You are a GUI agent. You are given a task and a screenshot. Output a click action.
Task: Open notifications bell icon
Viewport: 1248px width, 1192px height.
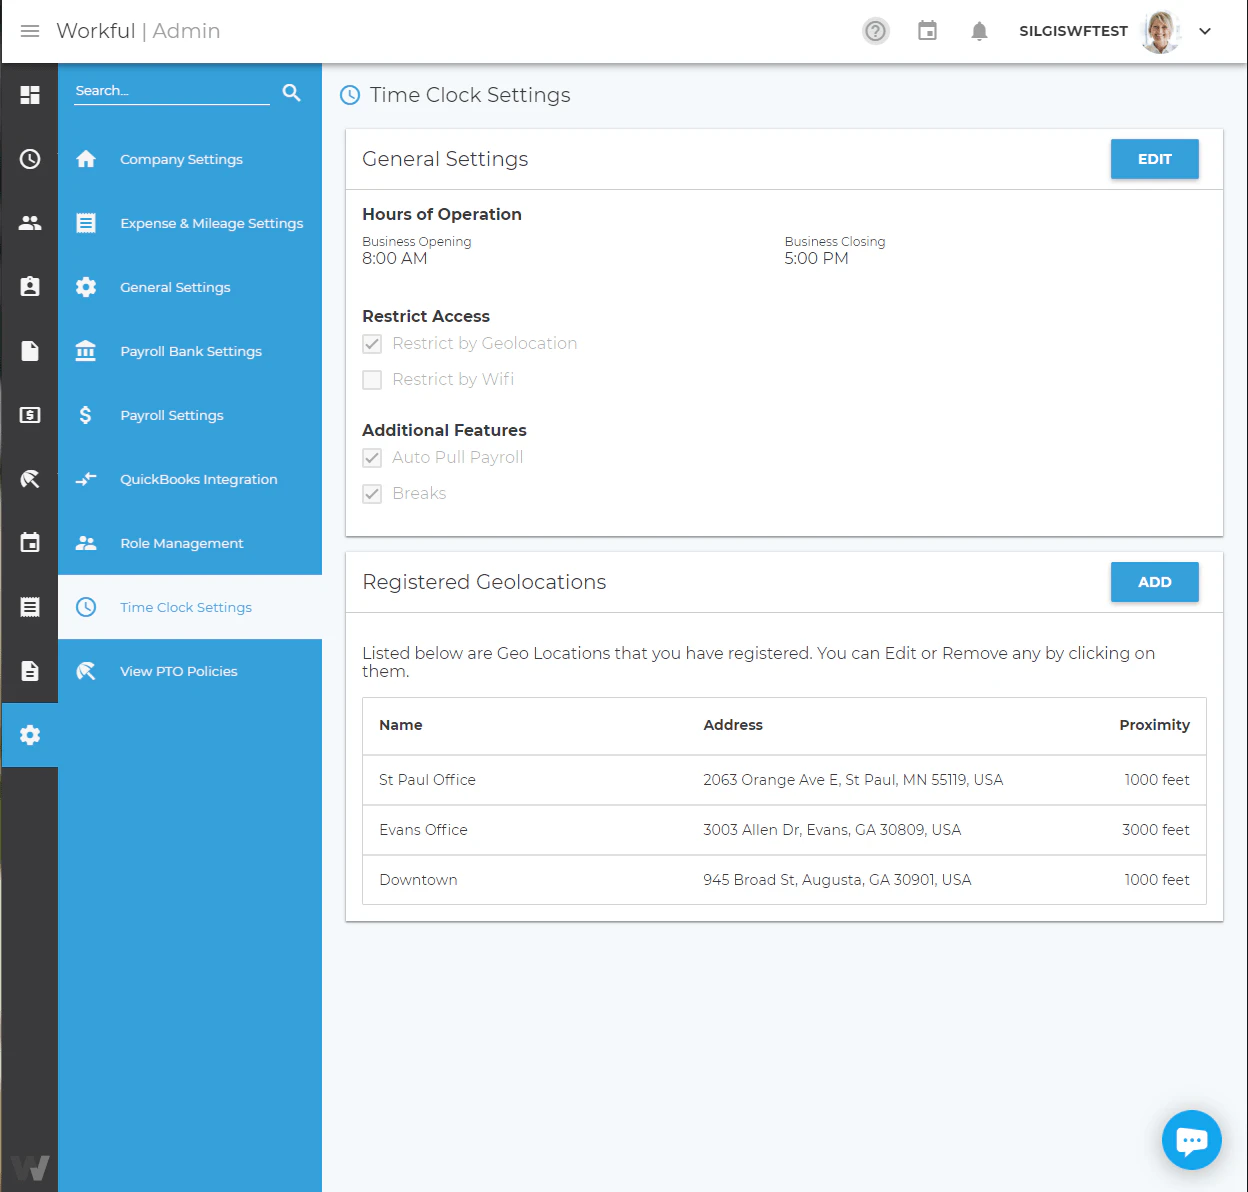coord(980,31)
